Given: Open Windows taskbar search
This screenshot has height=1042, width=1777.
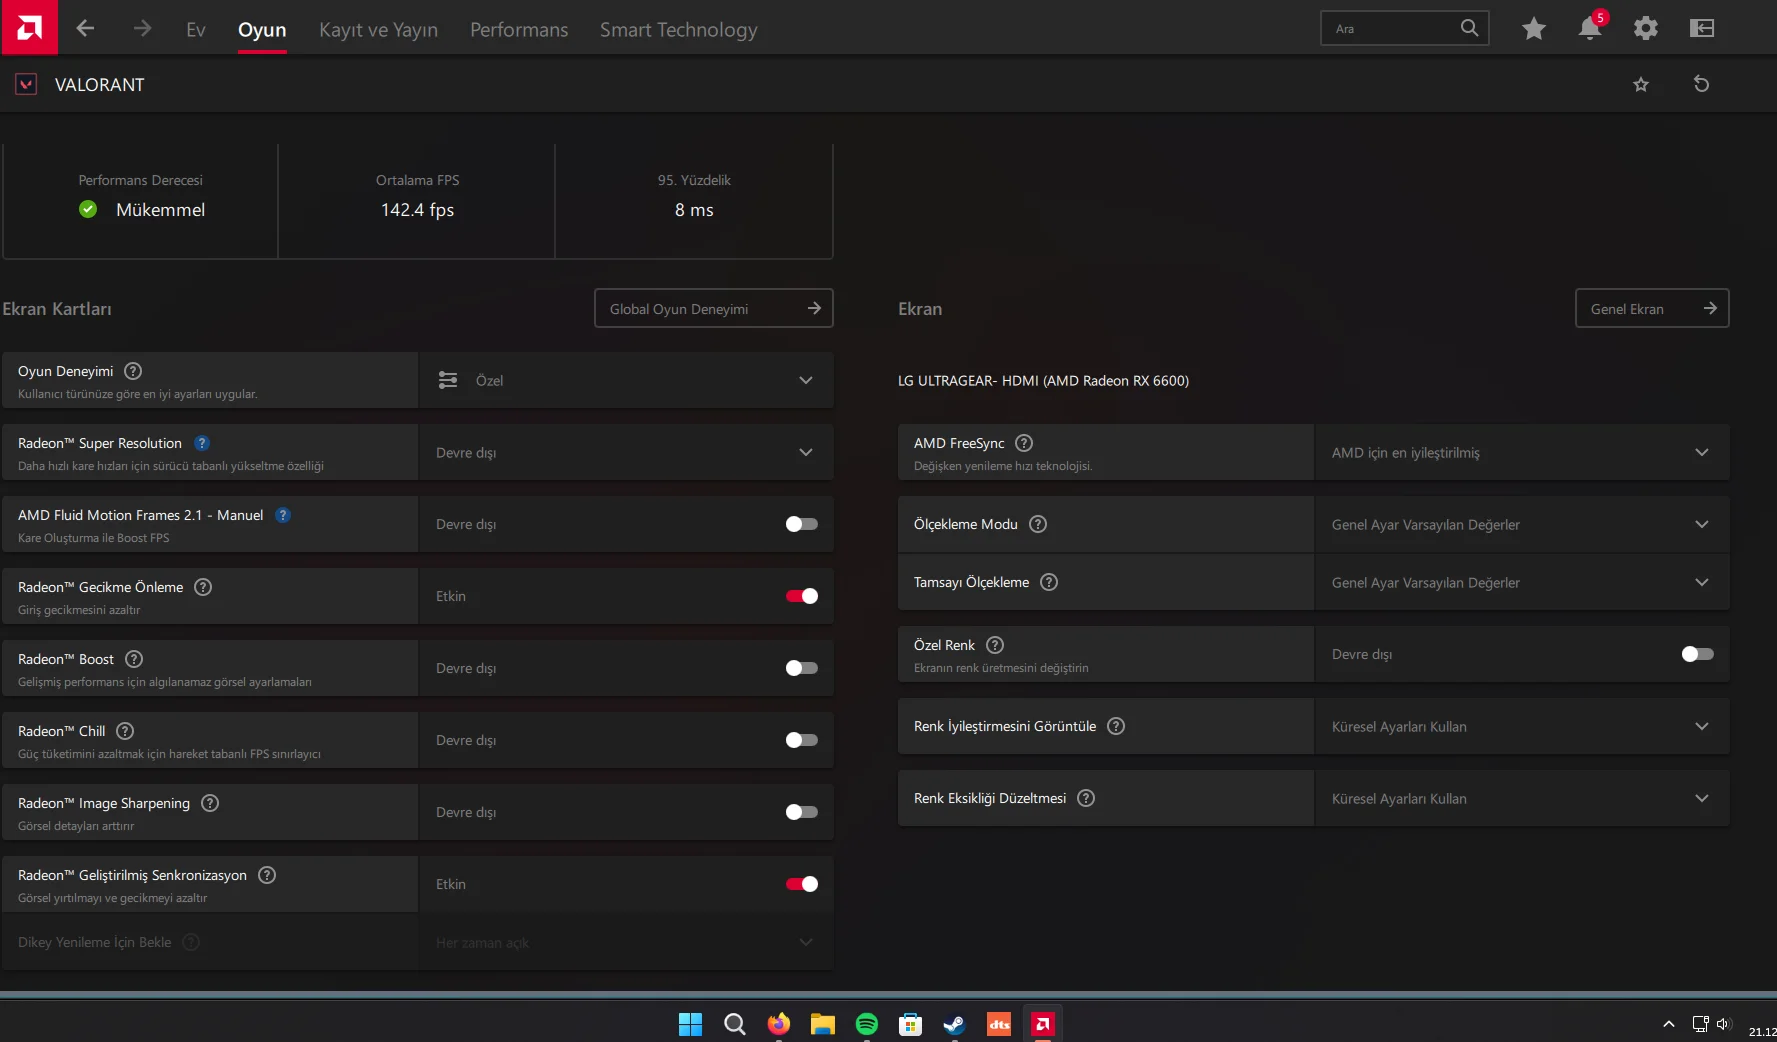Looking at the screenshot, I should [734, 1024].
